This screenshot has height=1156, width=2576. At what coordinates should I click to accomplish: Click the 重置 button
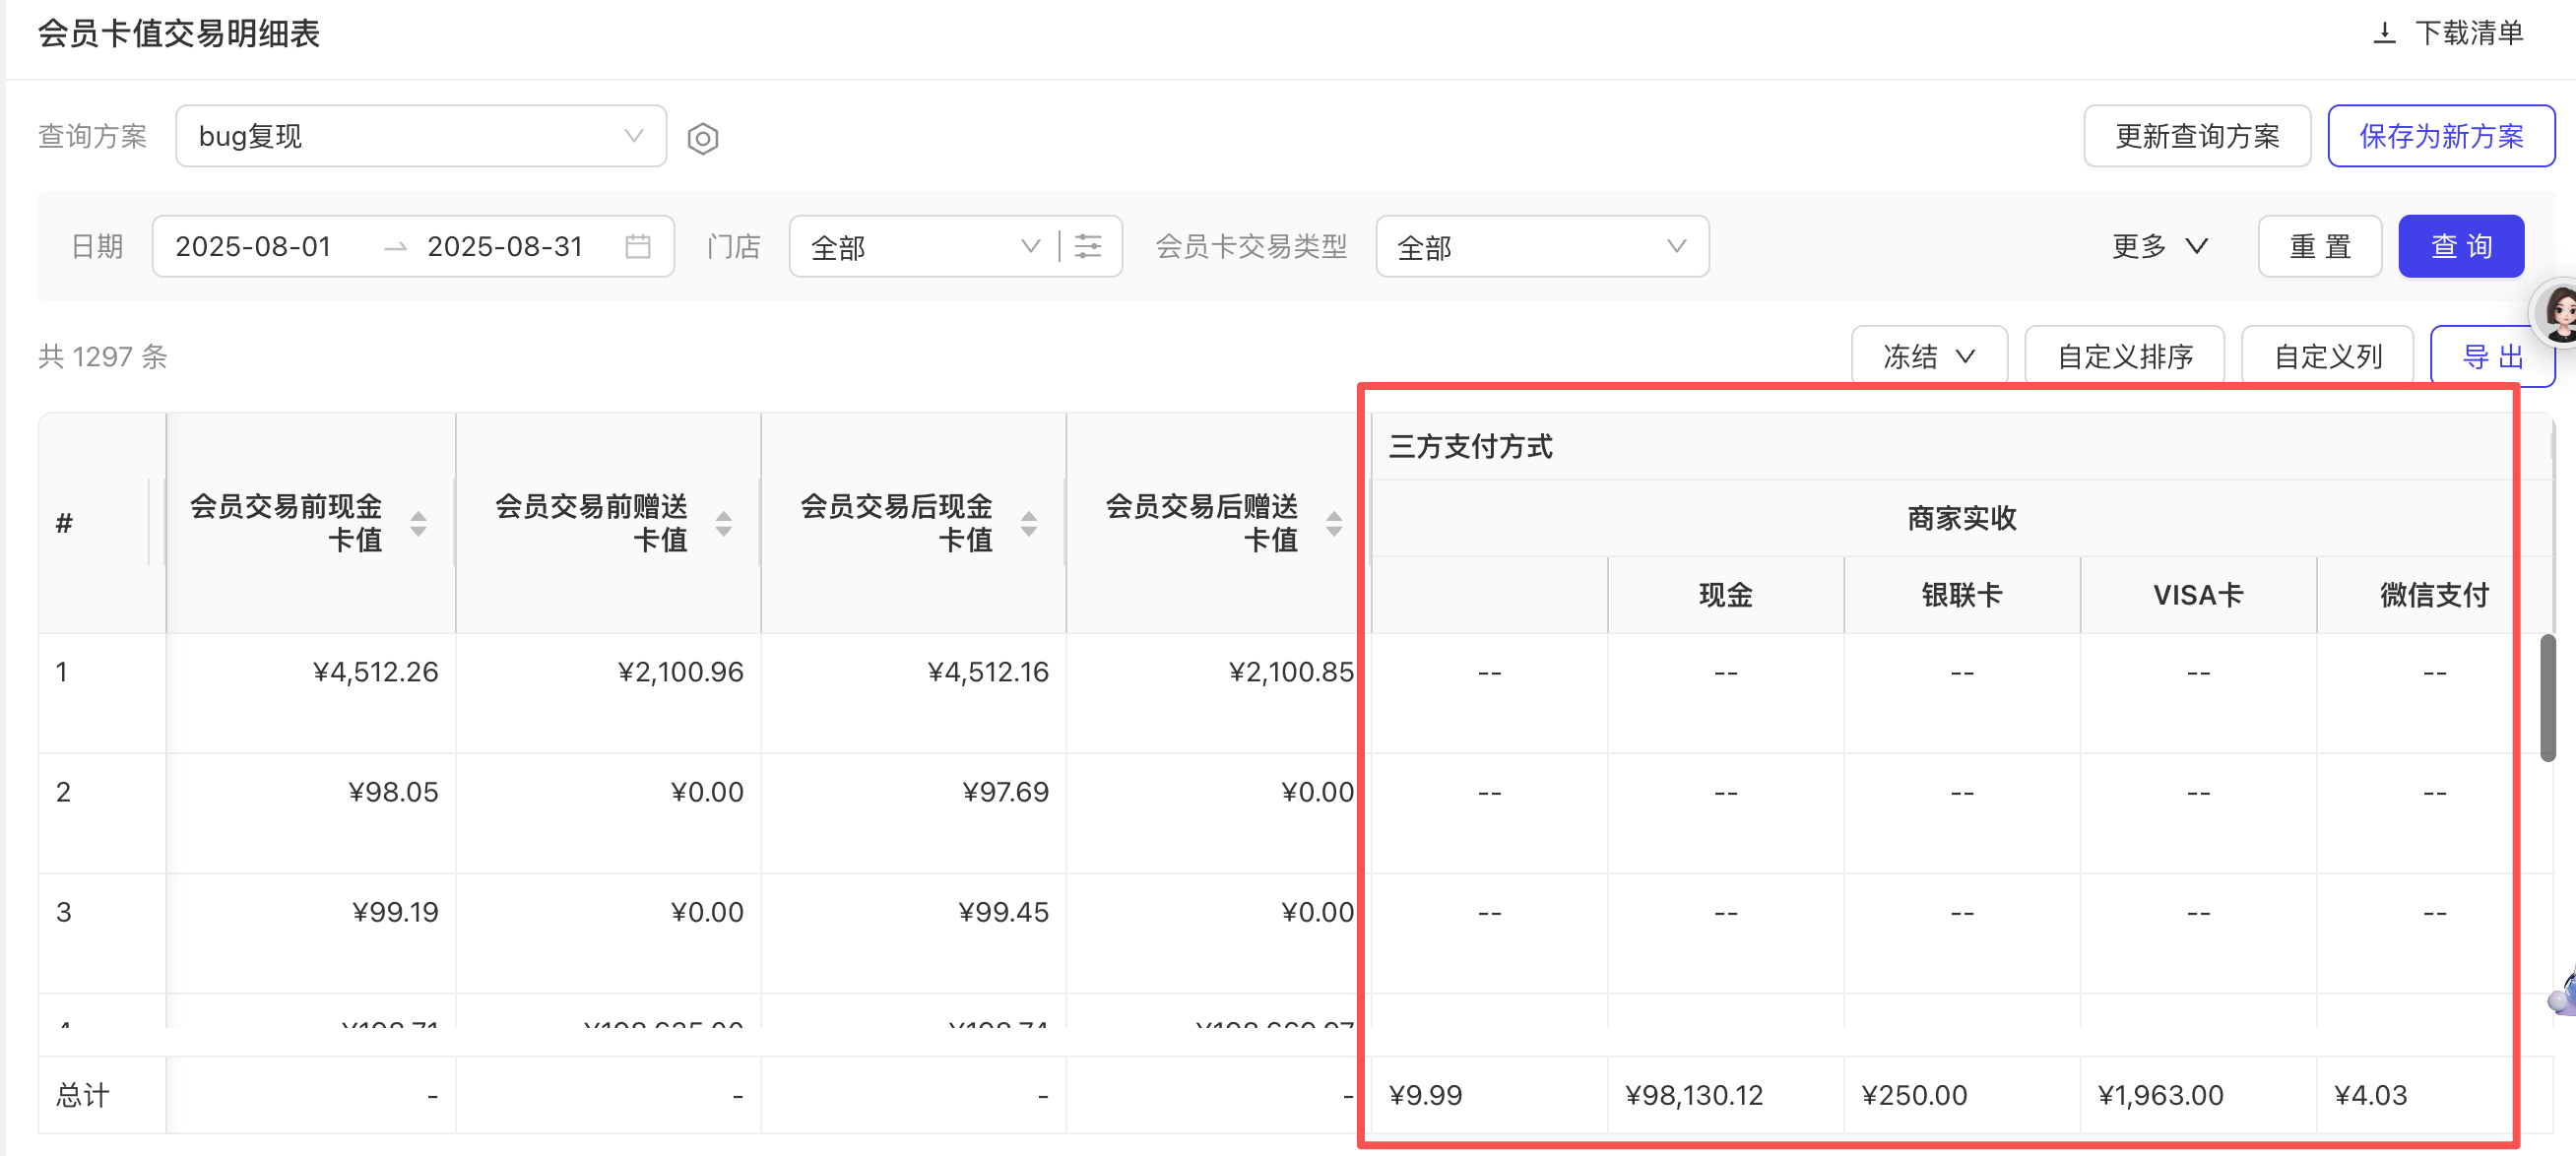click(2319, 246)
